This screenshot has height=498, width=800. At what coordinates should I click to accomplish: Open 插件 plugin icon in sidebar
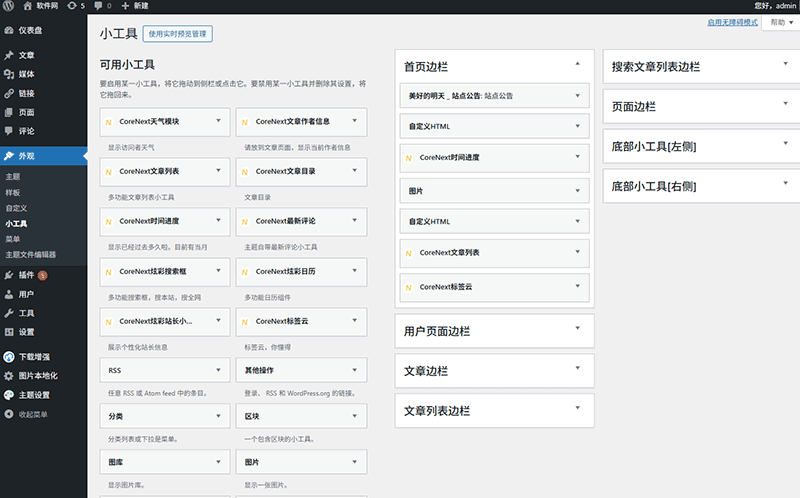pyautogui.click(x=9, y=275)
